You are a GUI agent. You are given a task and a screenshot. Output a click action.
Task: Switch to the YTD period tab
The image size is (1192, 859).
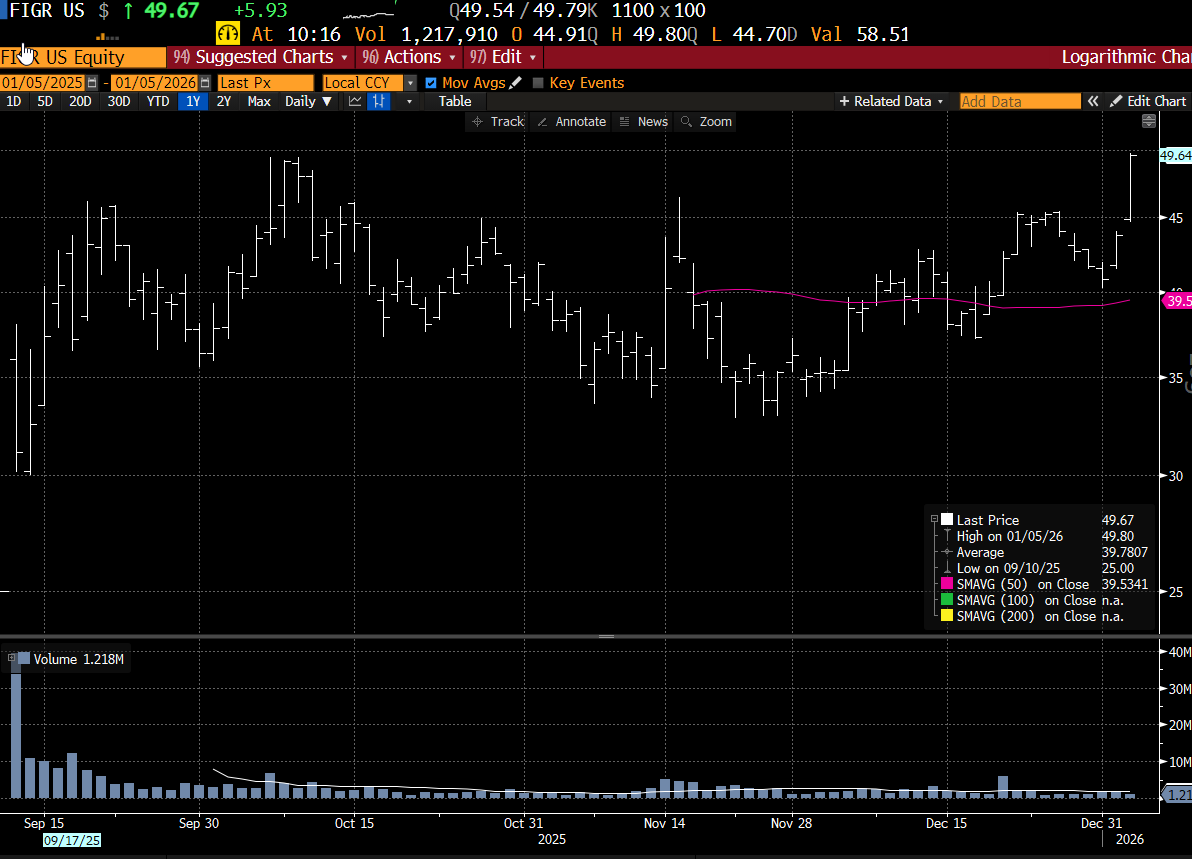157,101
